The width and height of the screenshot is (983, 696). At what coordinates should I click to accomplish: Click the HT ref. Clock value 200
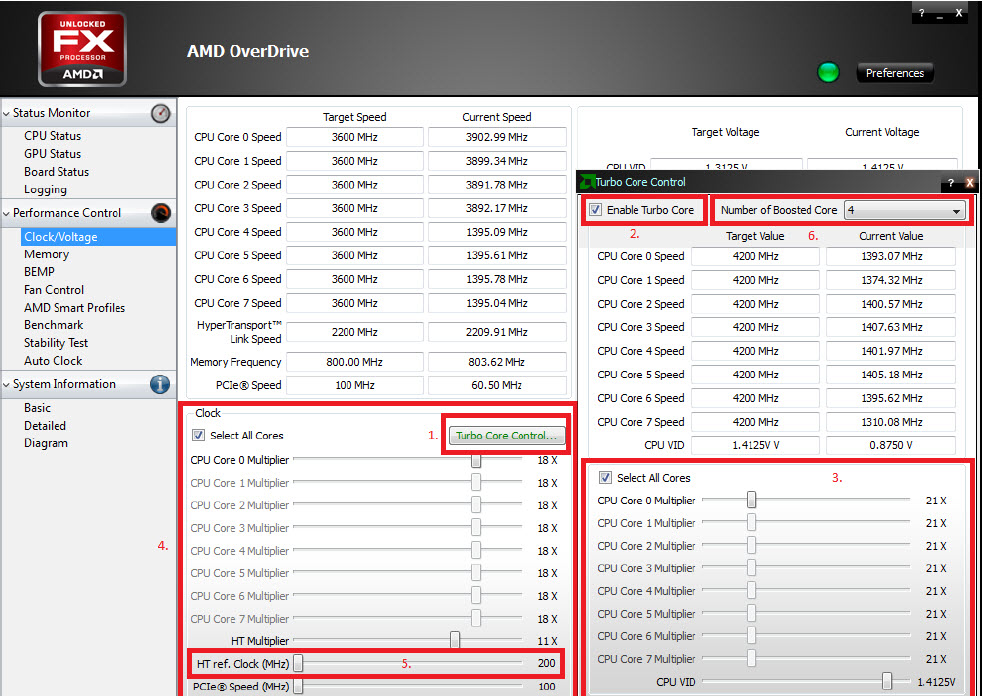click(x=547, y=663)
